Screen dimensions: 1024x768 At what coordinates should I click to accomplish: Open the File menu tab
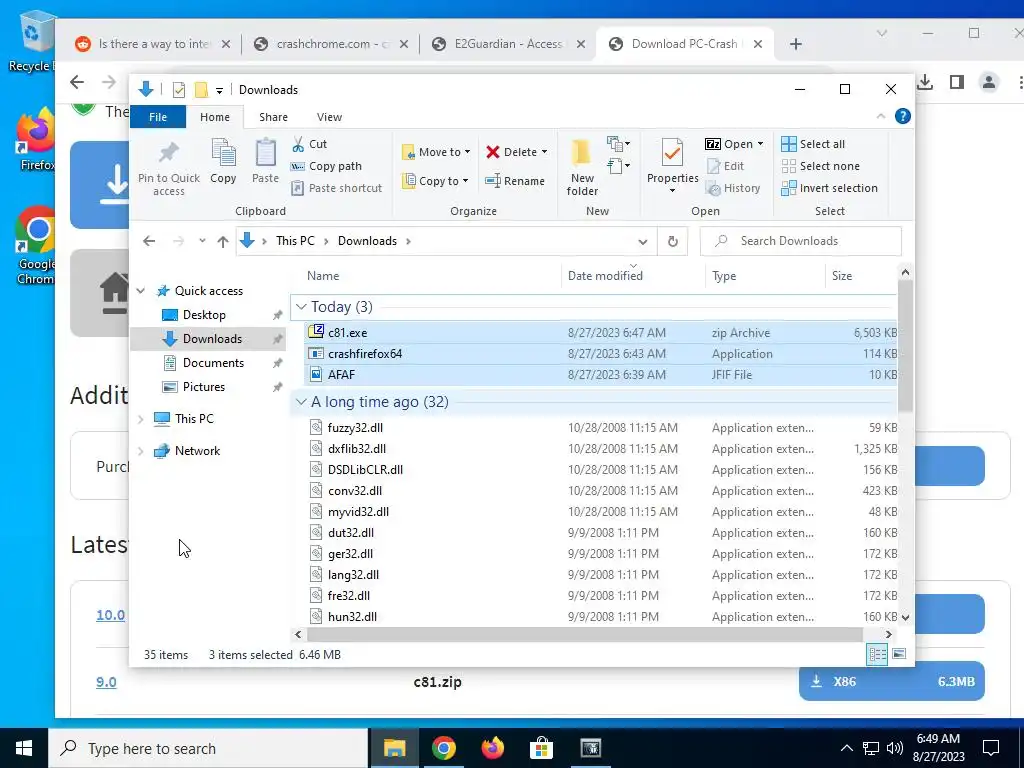click(x=158, y=117)
